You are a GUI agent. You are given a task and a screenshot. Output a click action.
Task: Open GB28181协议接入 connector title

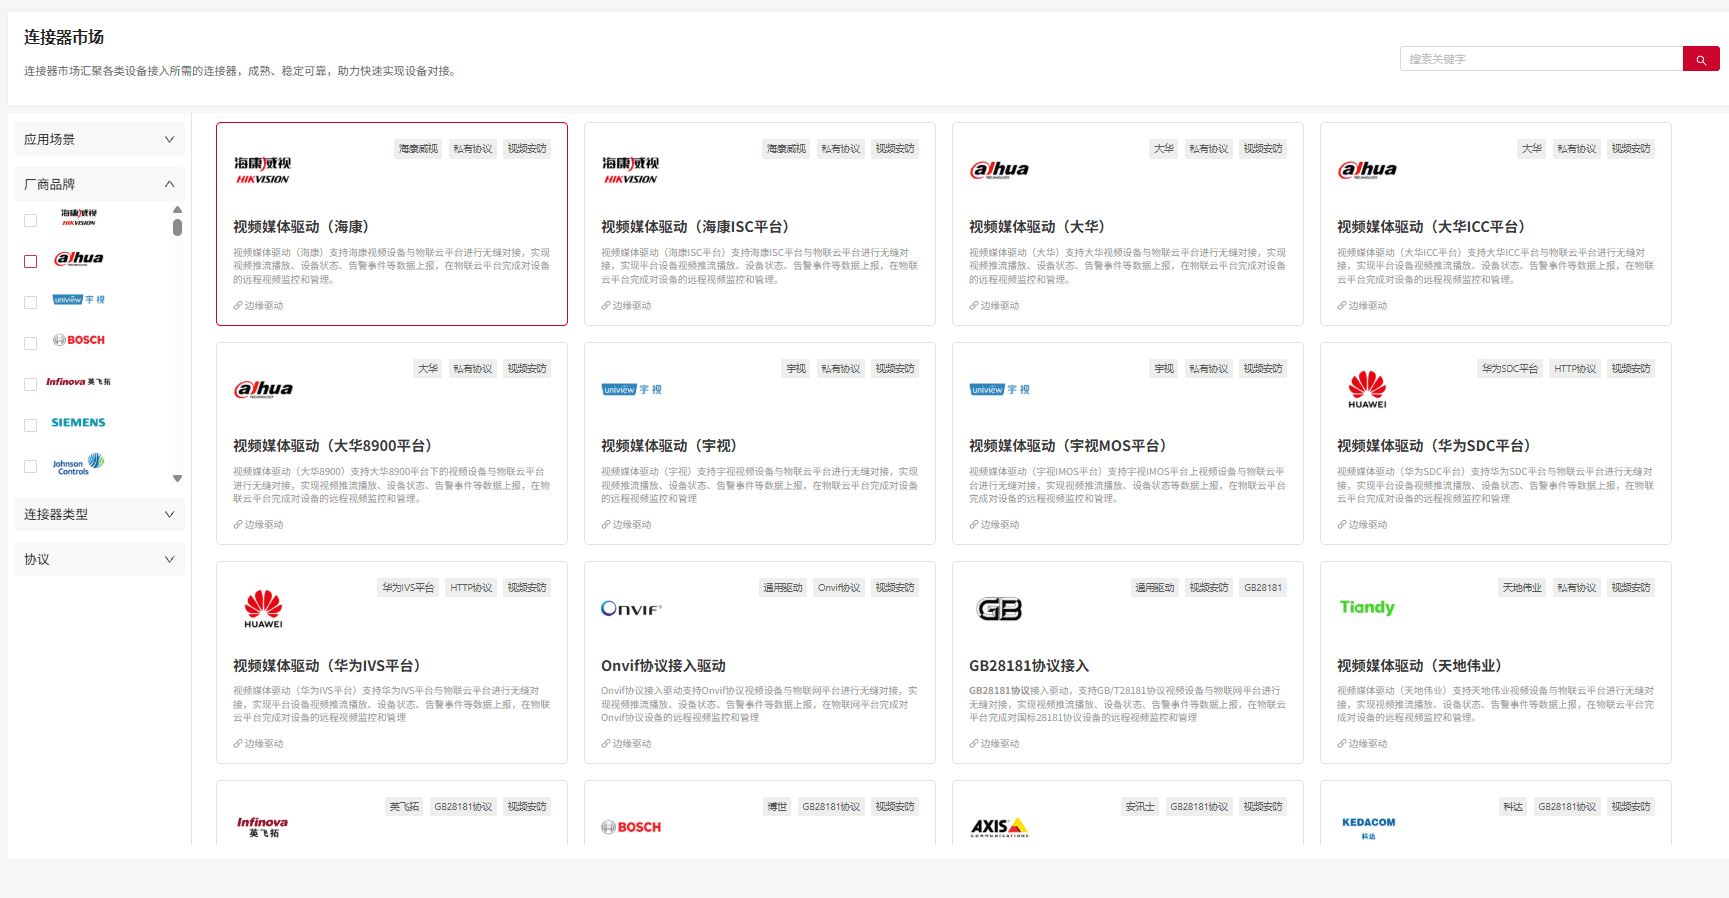coord(1029,666)
